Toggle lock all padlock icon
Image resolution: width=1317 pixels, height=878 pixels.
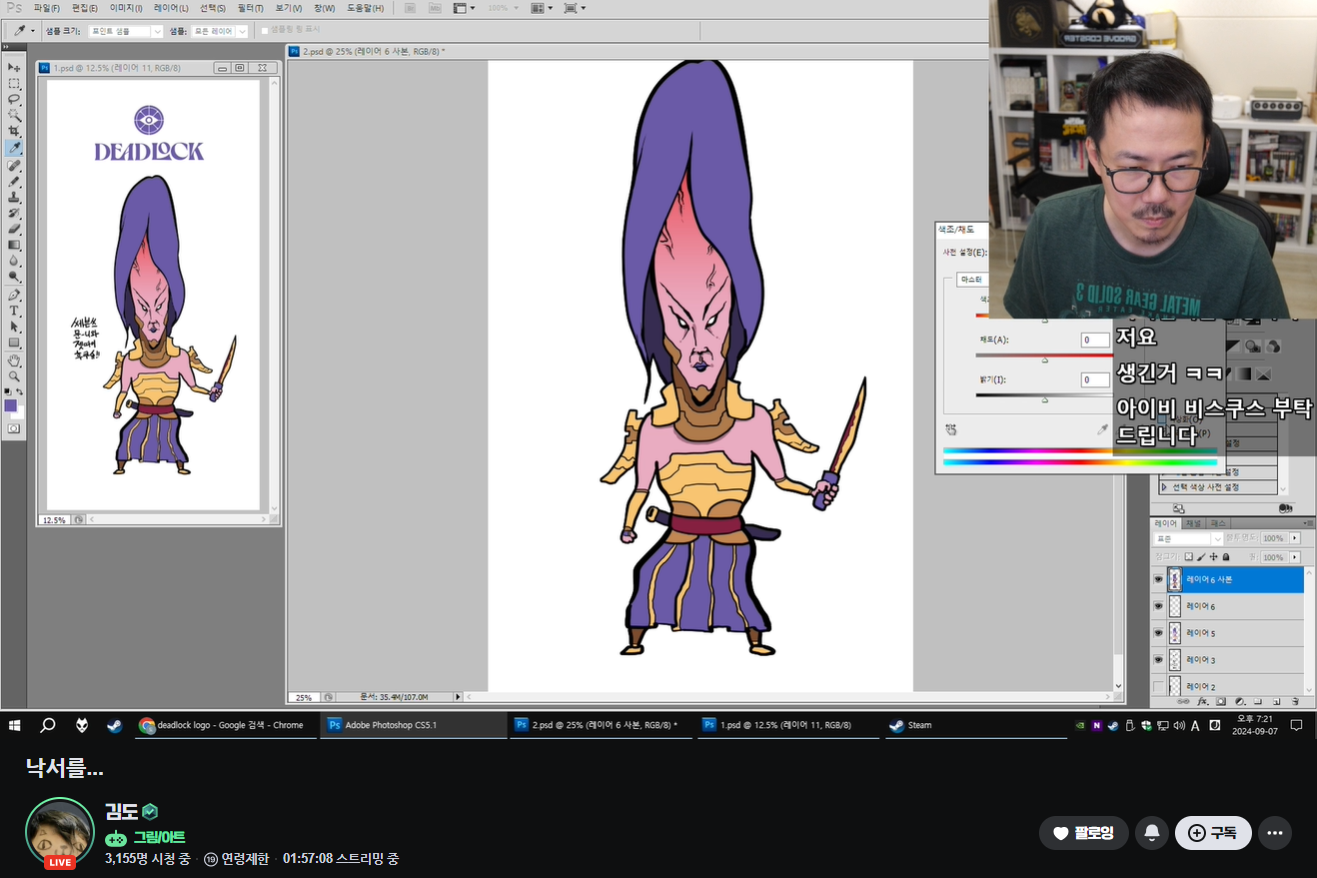[x=1225, y=557]
